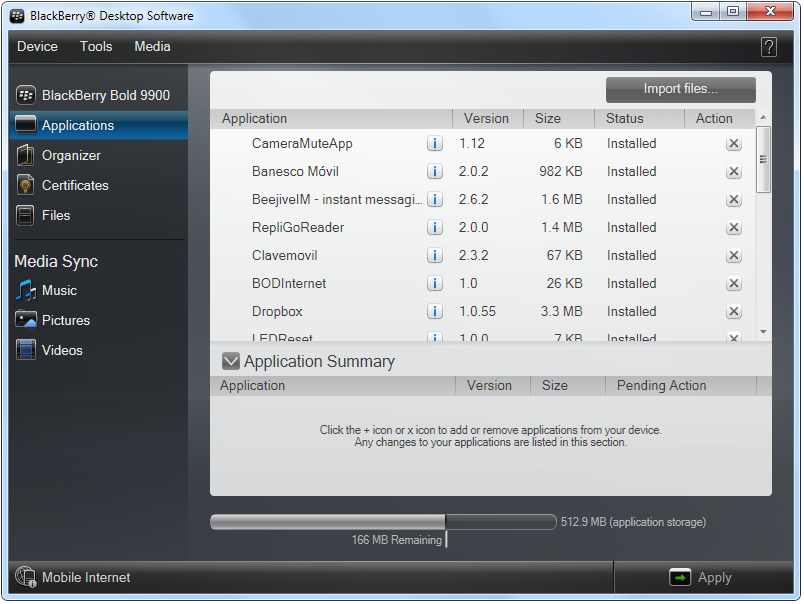Open the Pictures sidebar icon
This screenshot has height=604, width=804.
coord(26,320)
